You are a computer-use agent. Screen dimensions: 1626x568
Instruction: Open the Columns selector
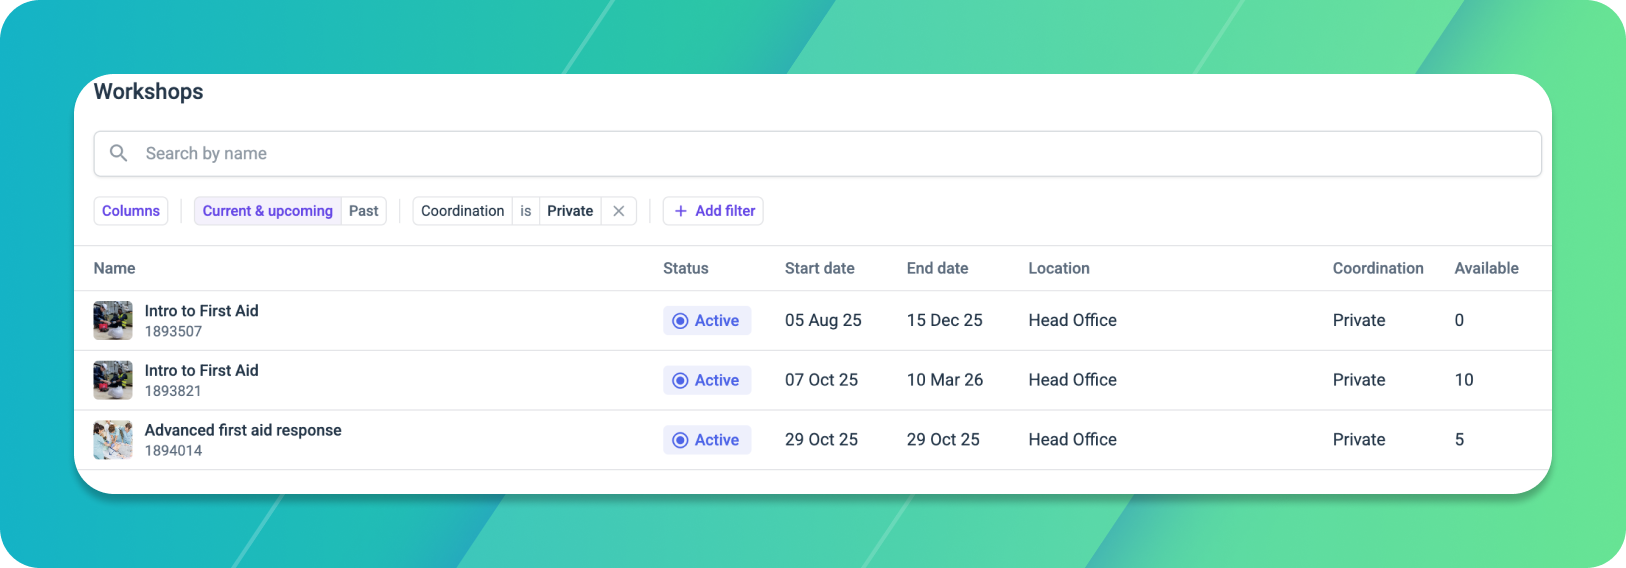(131, 211)
